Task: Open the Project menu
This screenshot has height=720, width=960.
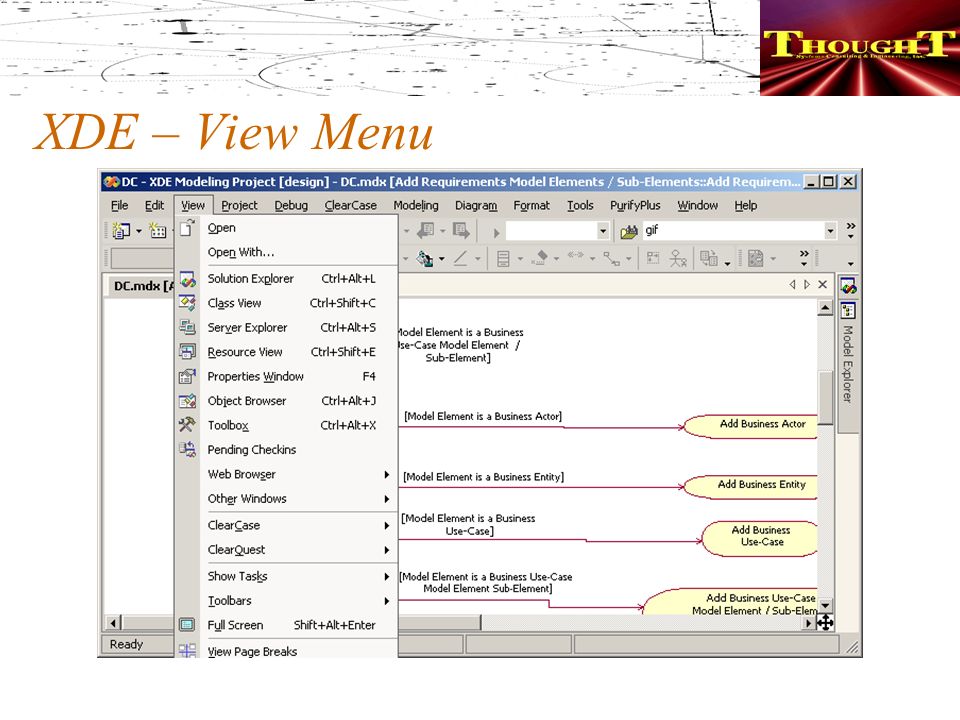Action: 239,205
